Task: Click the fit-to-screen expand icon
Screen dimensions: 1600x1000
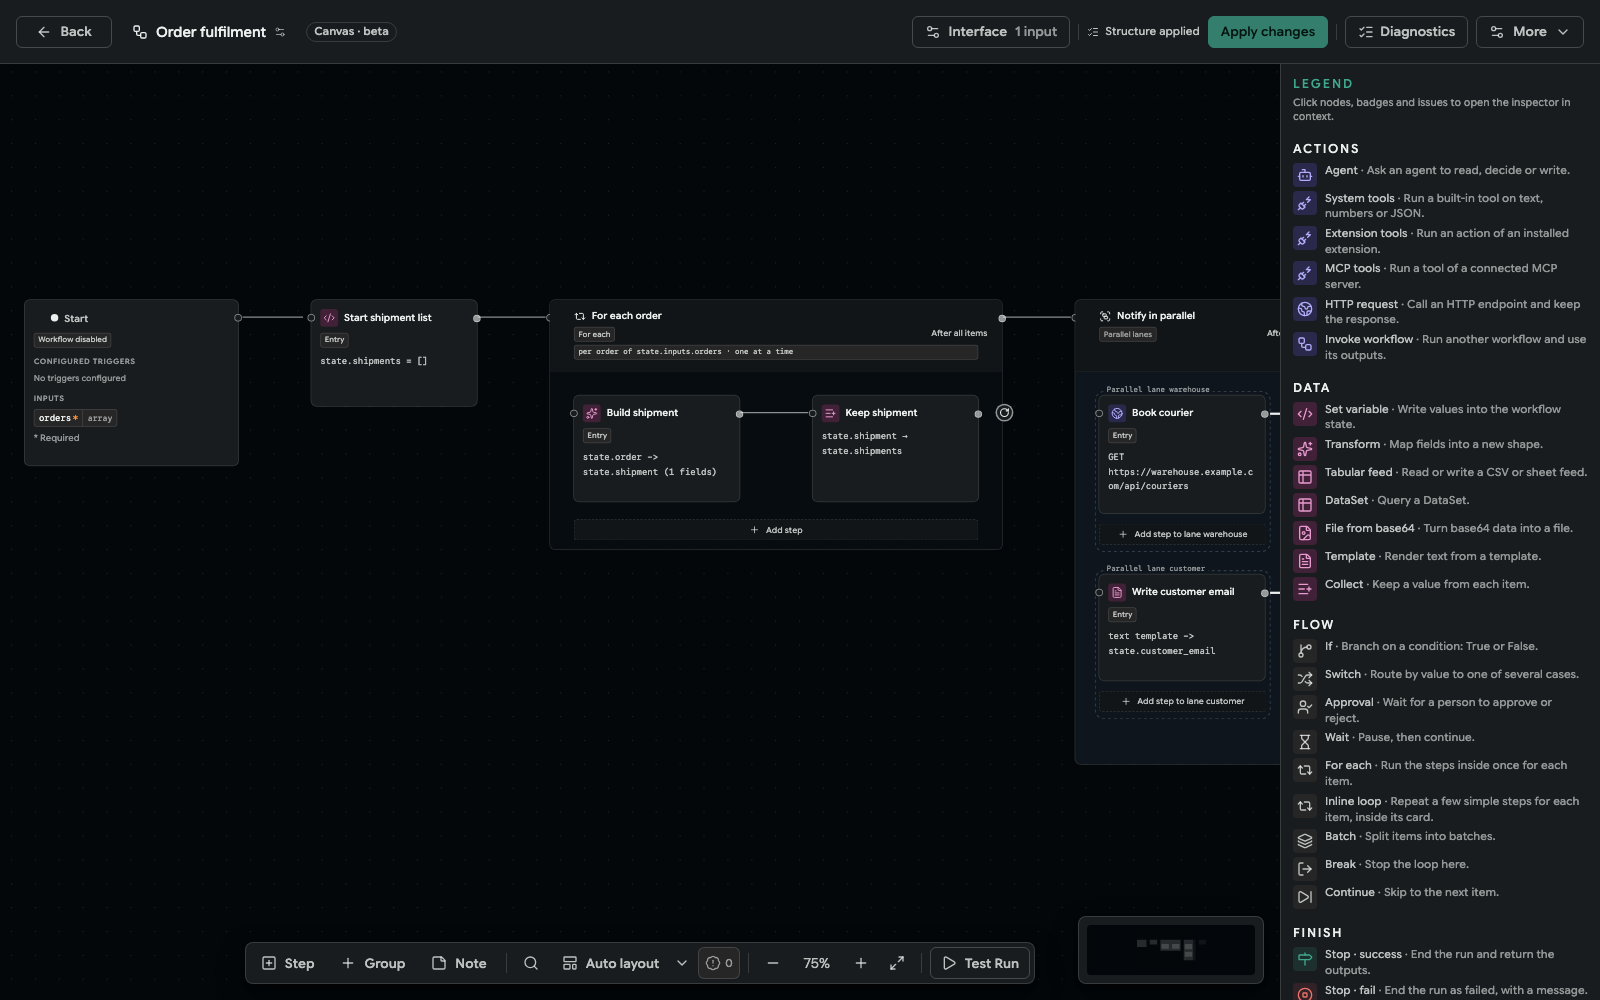Action: [897, 963]
